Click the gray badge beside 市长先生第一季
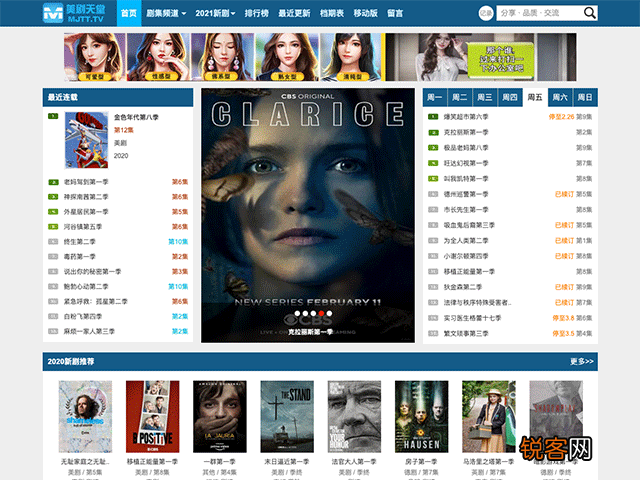640x480 pixels. click(x=433, y=210)
